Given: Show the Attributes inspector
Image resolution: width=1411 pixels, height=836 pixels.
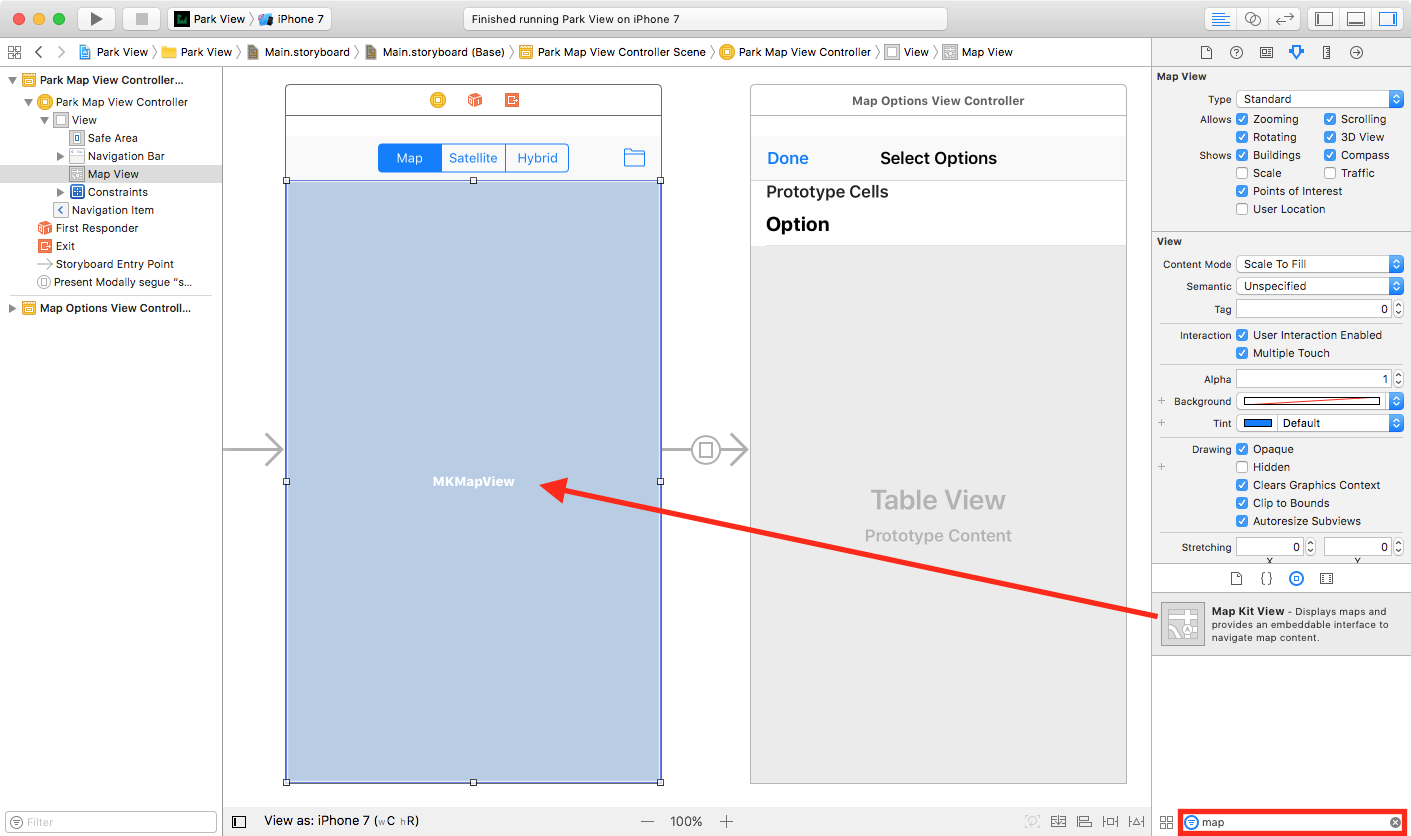Looking at the screenshot, I should click(1296, 52).
